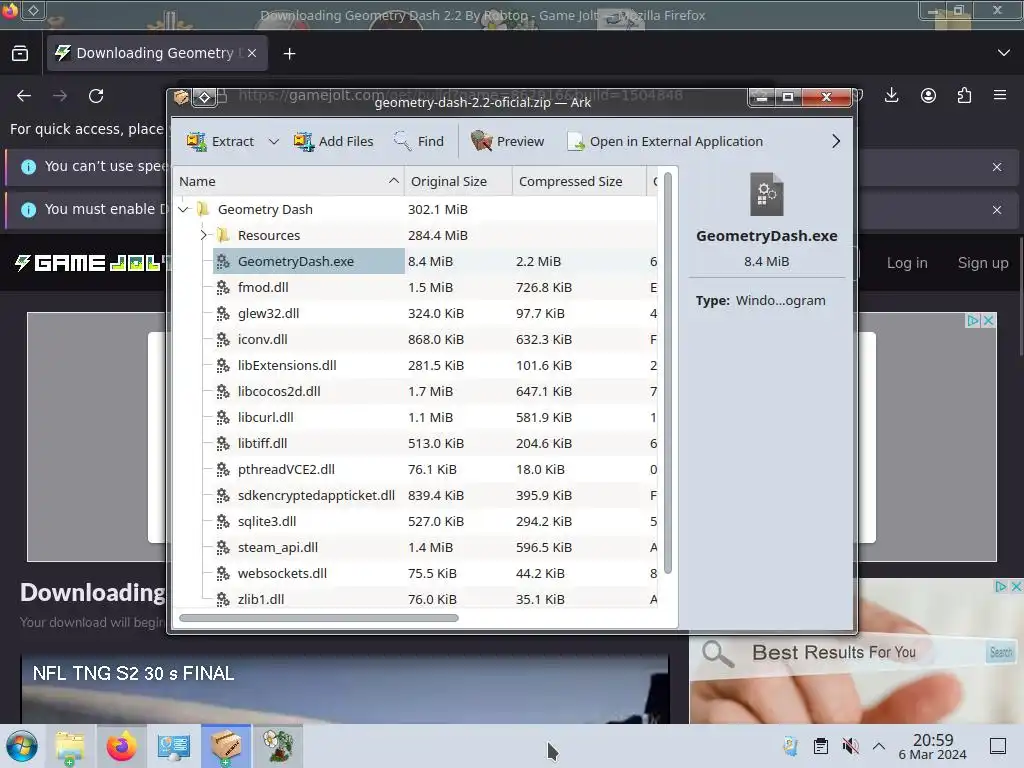Image resolution: width=1024 pixels, height=768 pixels.
Task: Open Firefox extensions icon
Action: click(x=965, y=96)
